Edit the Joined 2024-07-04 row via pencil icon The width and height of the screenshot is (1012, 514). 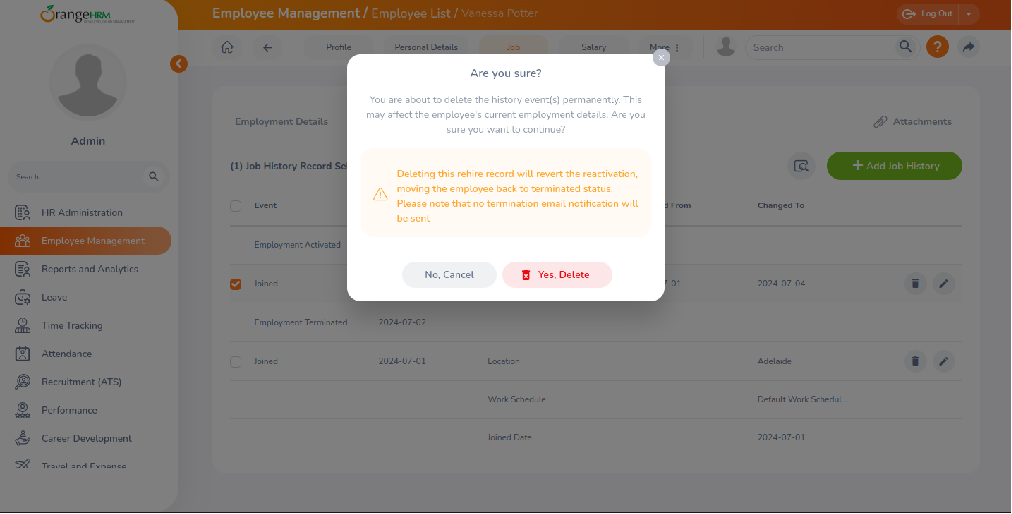pos(944,283)
